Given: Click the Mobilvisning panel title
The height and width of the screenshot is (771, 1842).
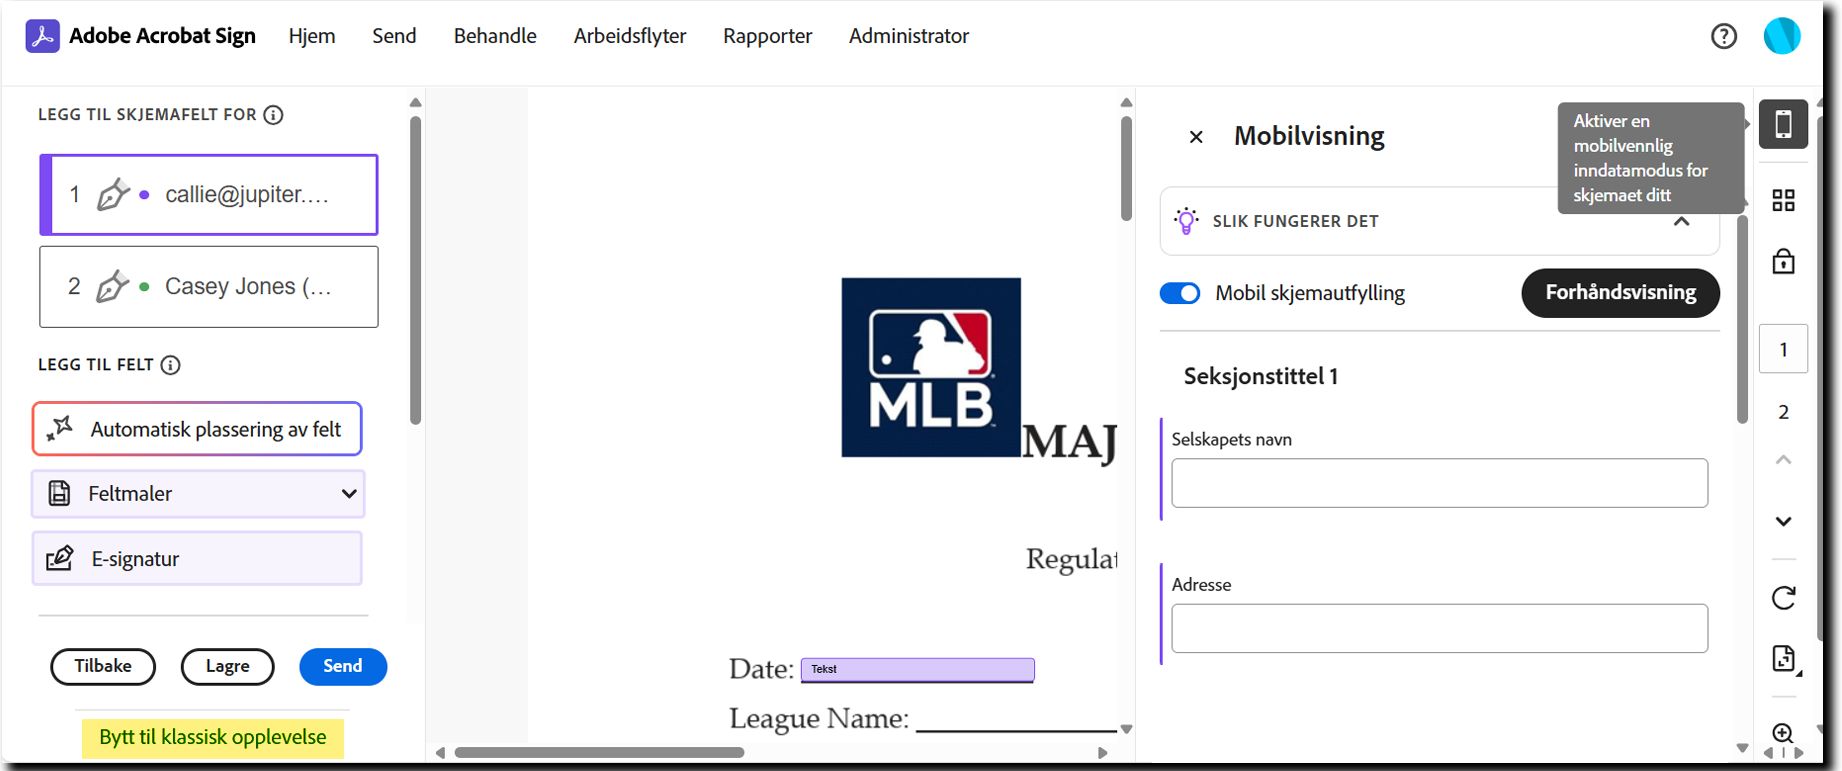Looking at the screenshot, I should coord(1309,136).
